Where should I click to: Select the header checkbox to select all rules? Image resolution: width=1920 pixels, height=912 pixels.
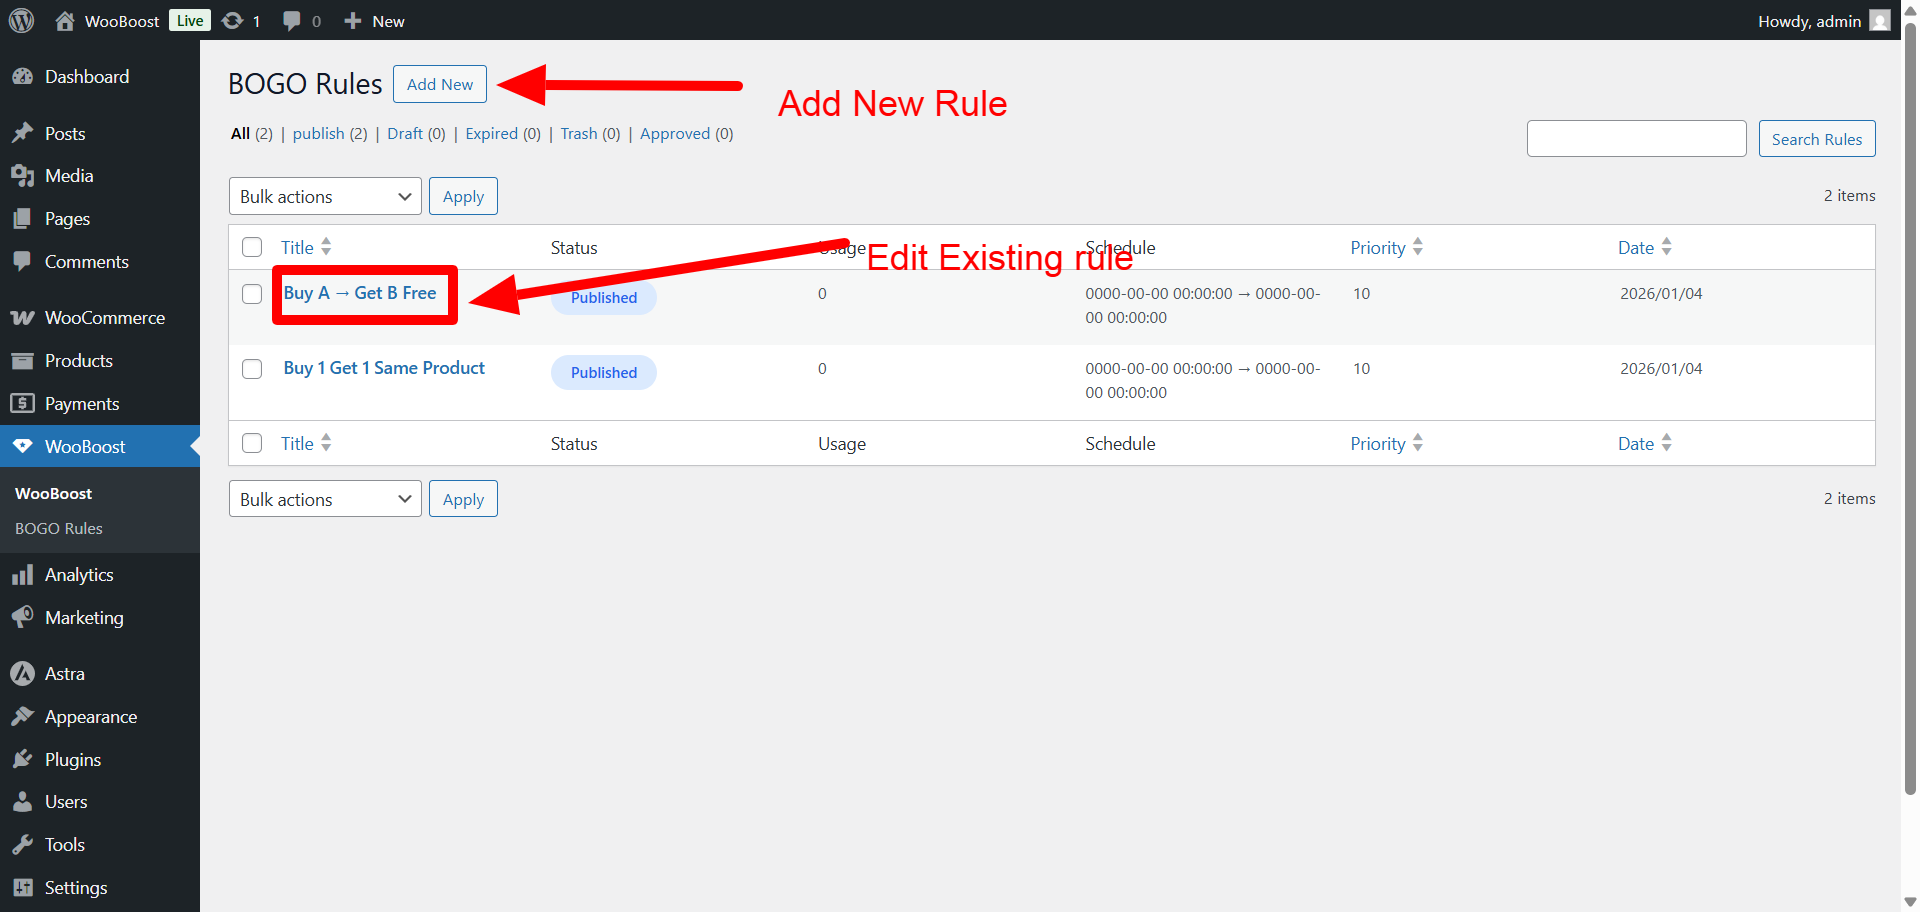point(252,247)
